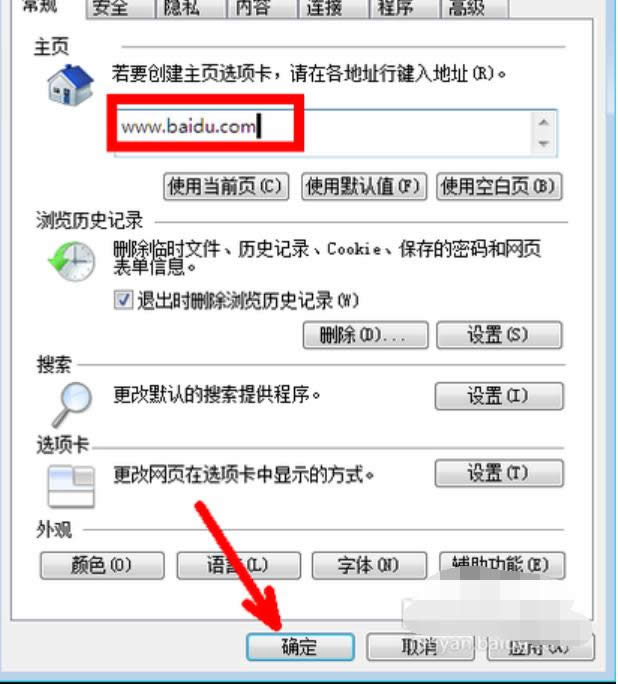This screenshot has width=618, height=684.
Task: Click the up arrow in the address box scrollbar
Action: coord(543,122)
